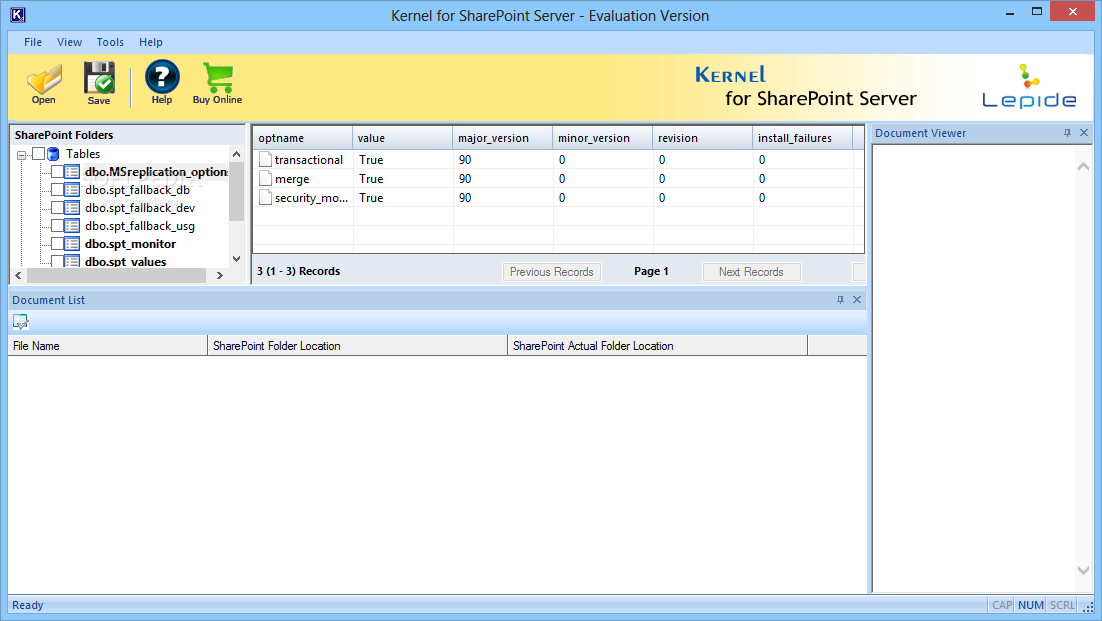
Task: Click the Document List toolbar select icon
Action: click(x=20, y=322)
